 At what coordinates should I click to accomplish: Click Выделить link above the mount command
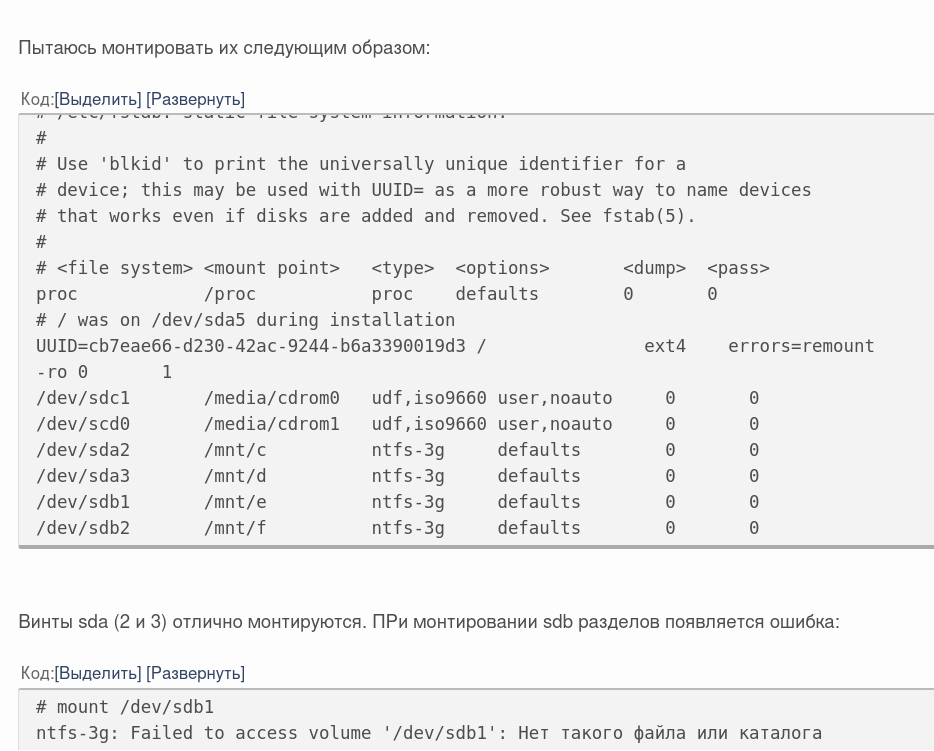tap(98, 673)
